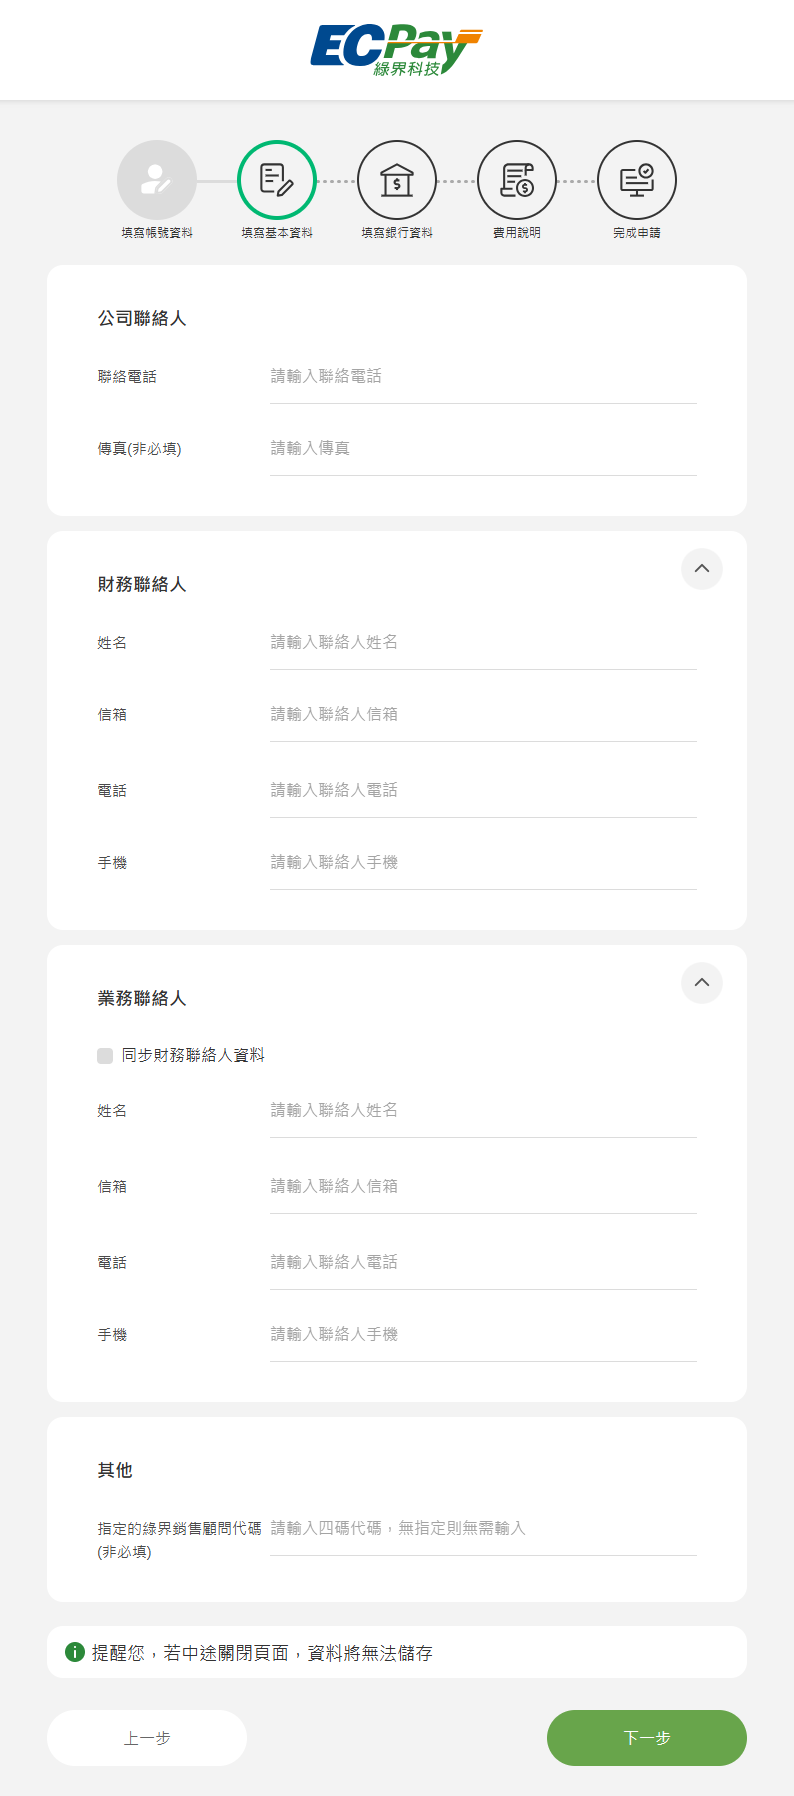Enter the 綠界銷售顧問代碼 code field
This screenshot has height=1796, width=794.
click(483, 1529)
